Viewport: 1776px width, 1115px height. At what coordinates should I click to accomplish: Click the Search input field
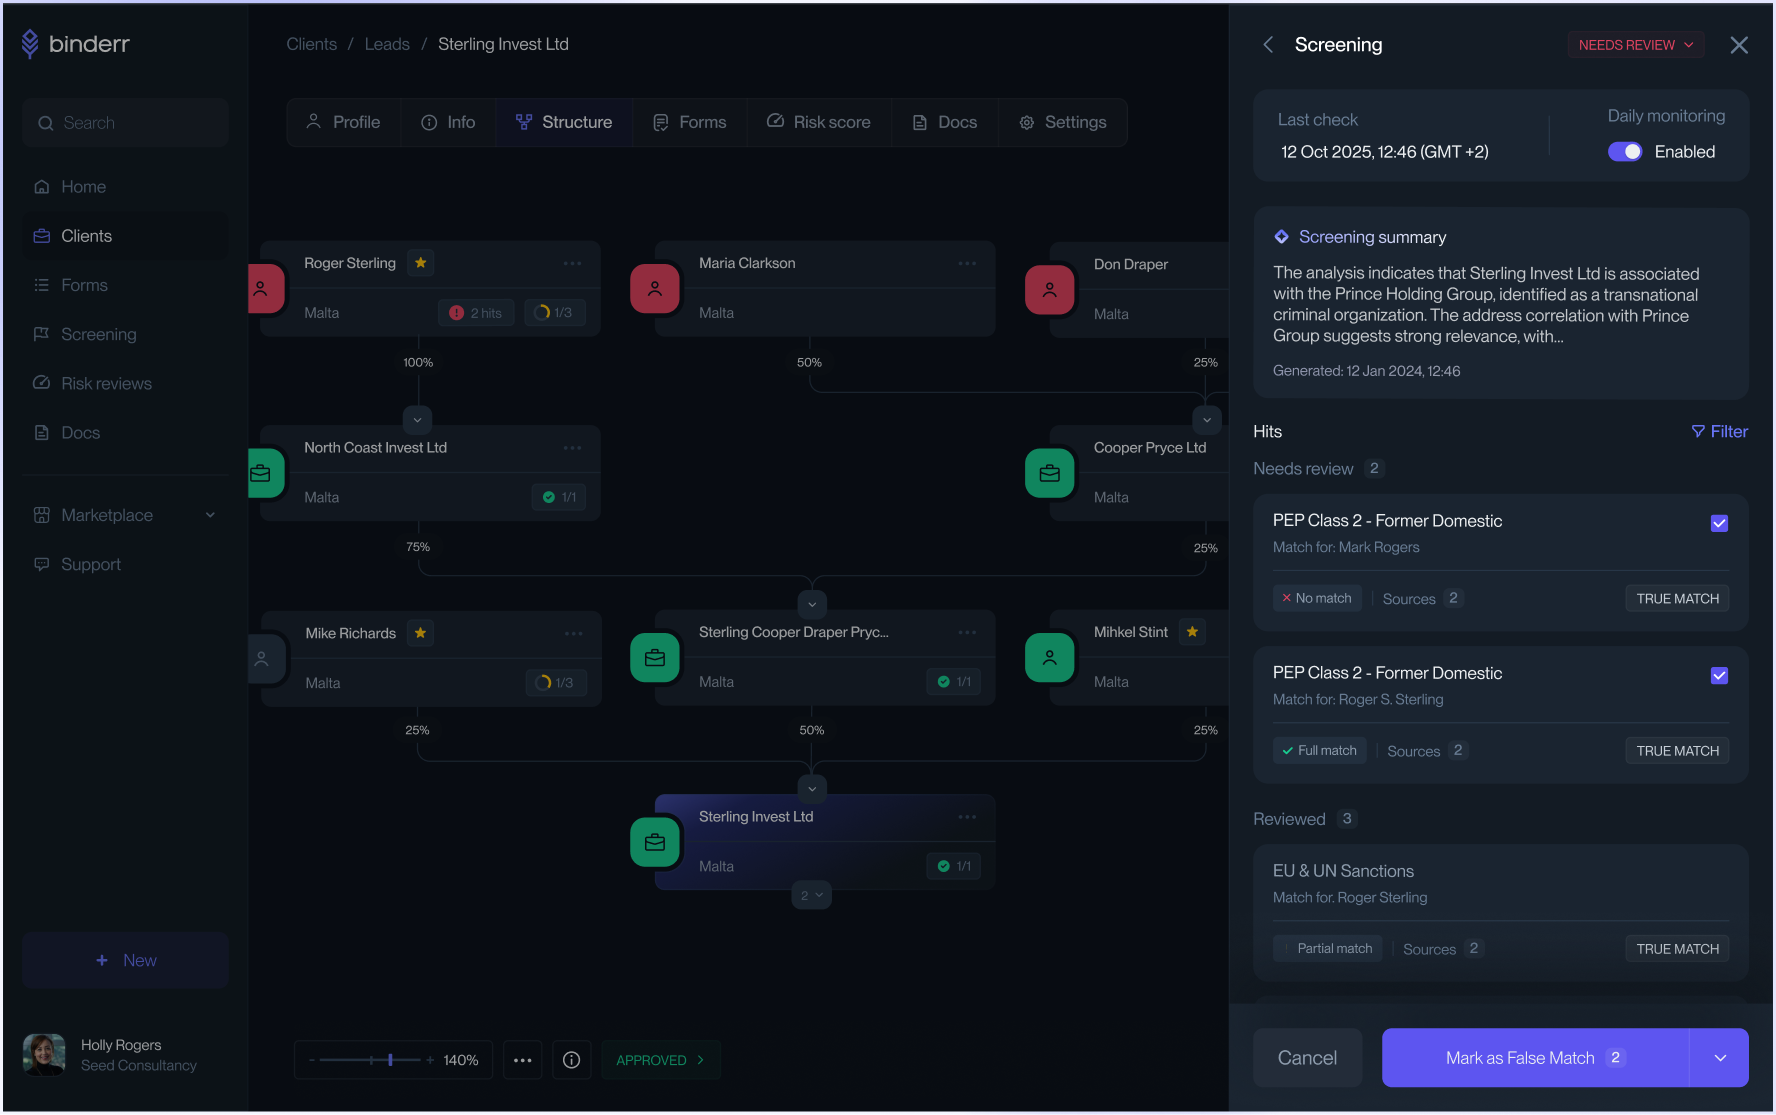click(126, 123)
